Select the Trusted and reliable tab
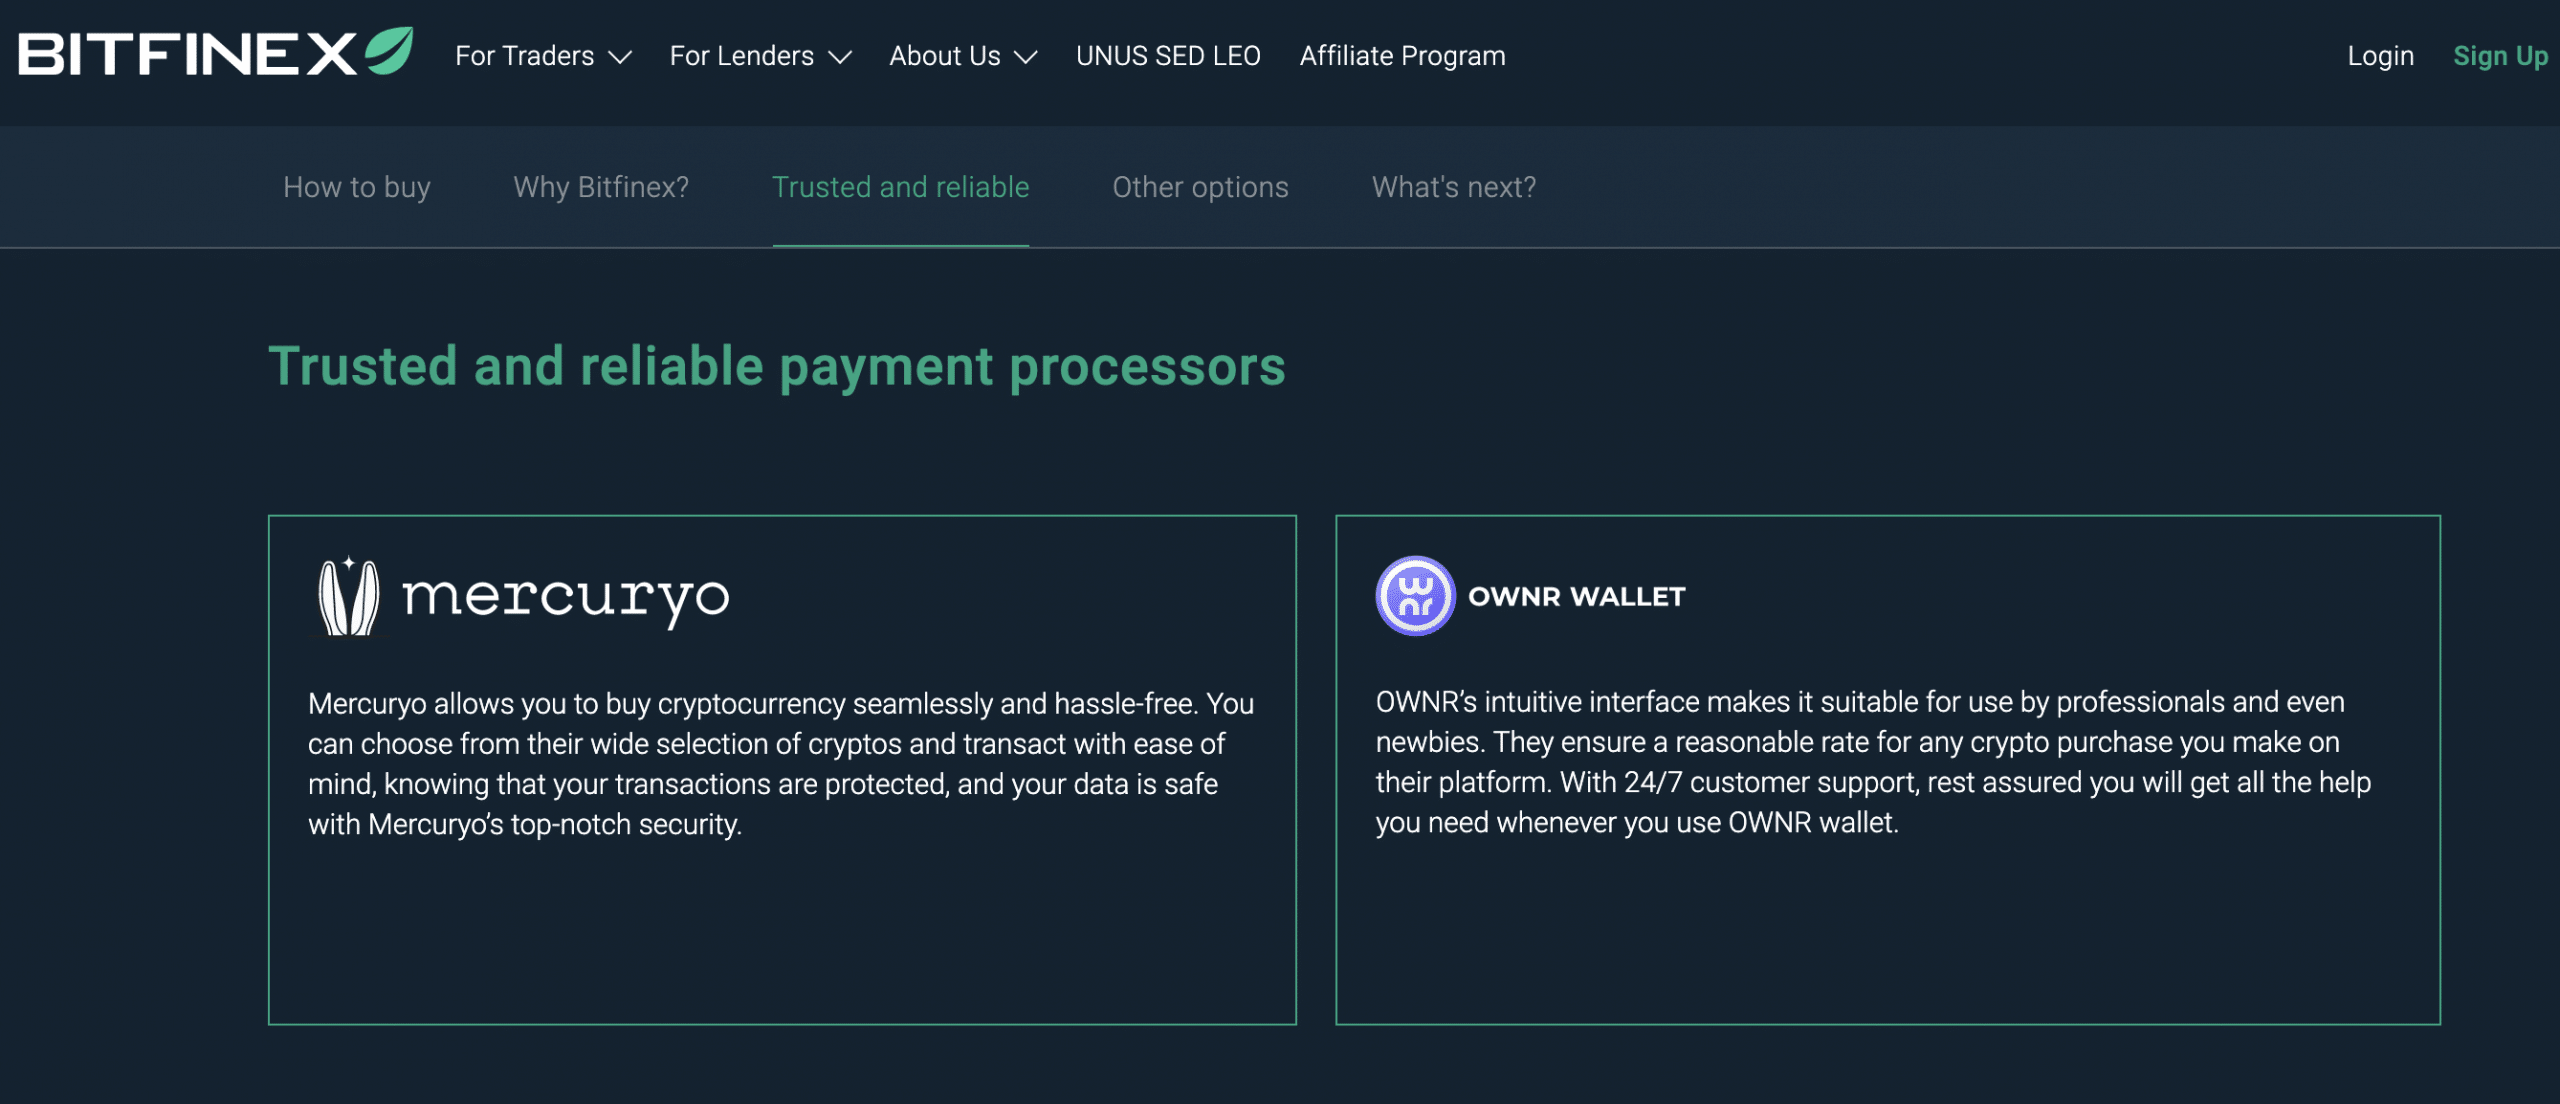 (900, 187)
